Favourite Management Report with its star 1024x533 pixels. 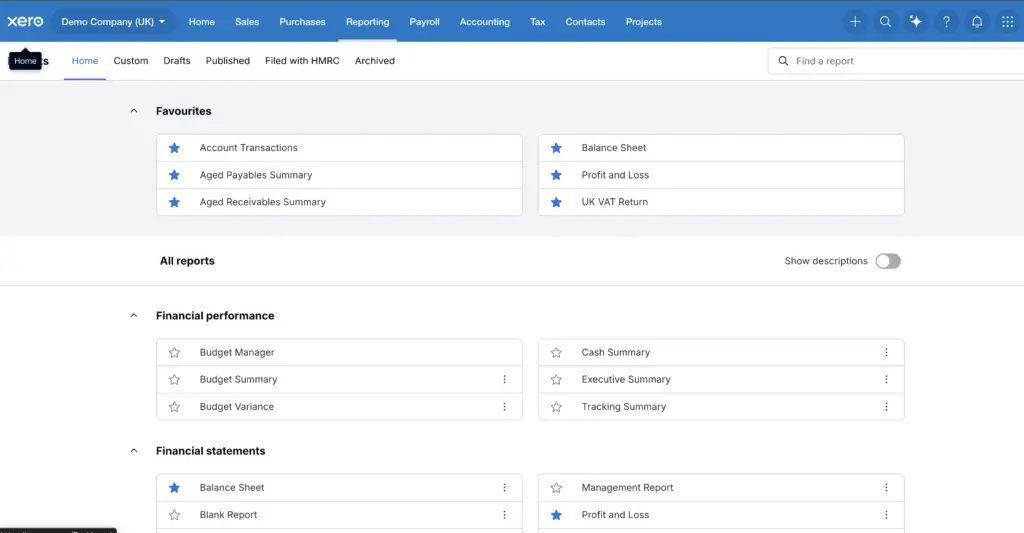tap(556, 487)
